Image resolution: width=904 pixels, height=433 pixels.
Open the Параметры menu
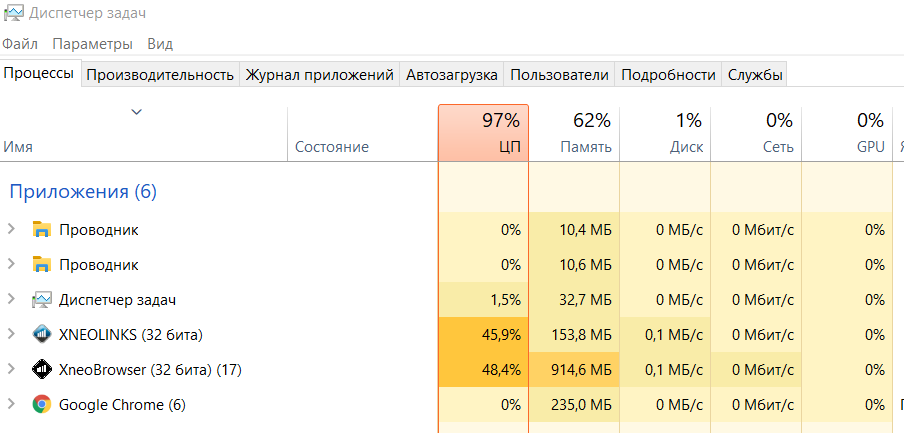pos(92,44)
